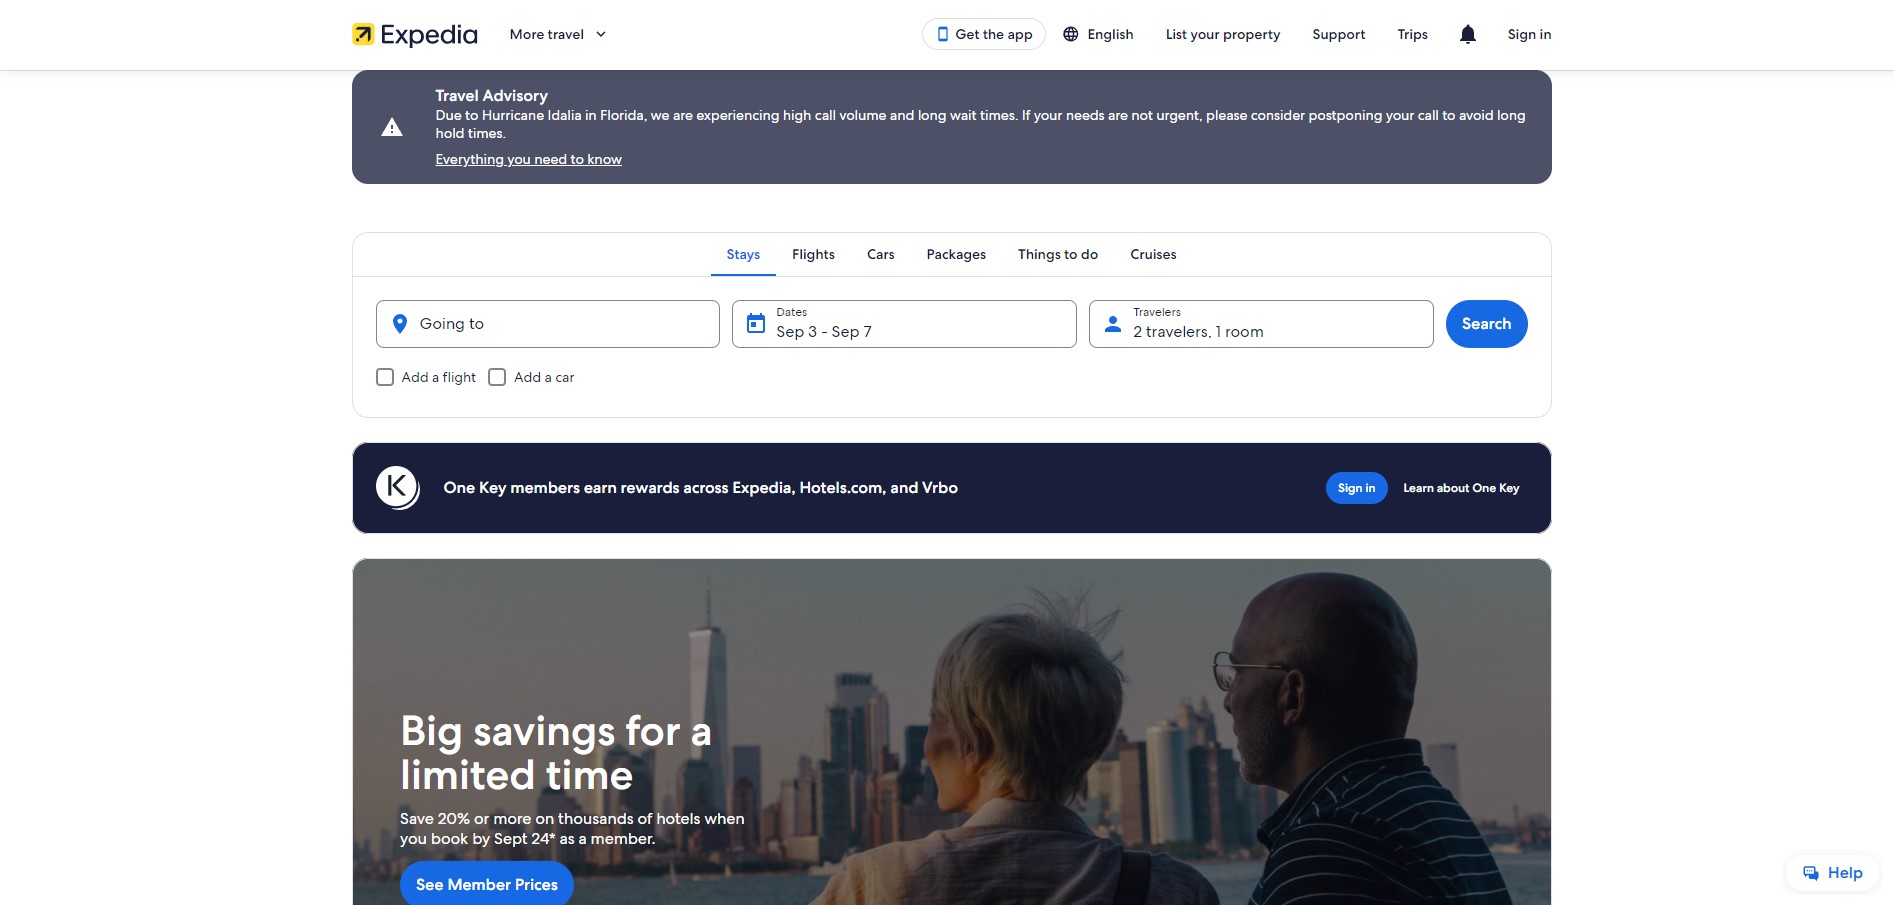Viewport: 1894px width, 905px height.
Task: Click the Help chat bubble icon
Action: [1811, 873]
